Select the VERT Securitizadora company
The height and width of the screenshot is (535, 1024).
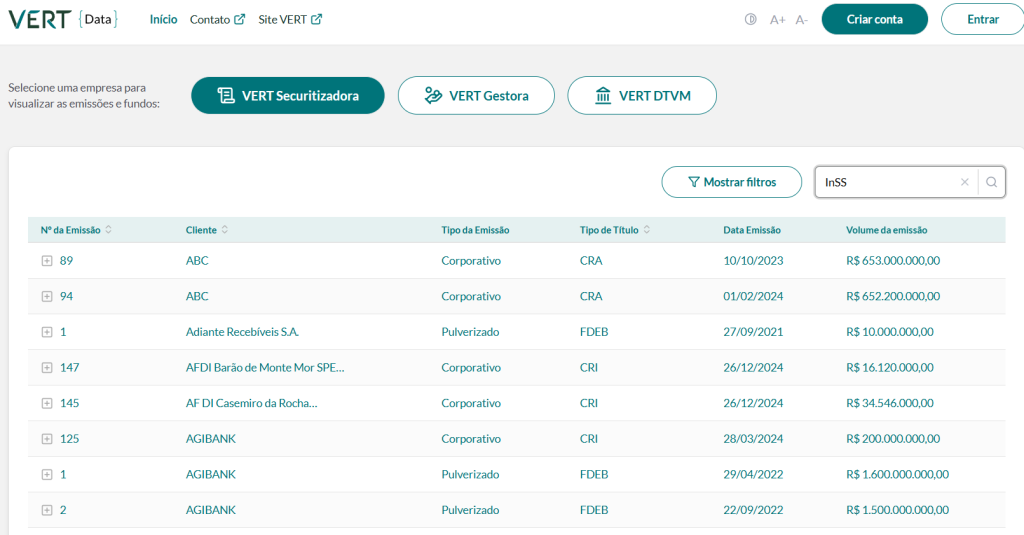click(x=288, y=96)
